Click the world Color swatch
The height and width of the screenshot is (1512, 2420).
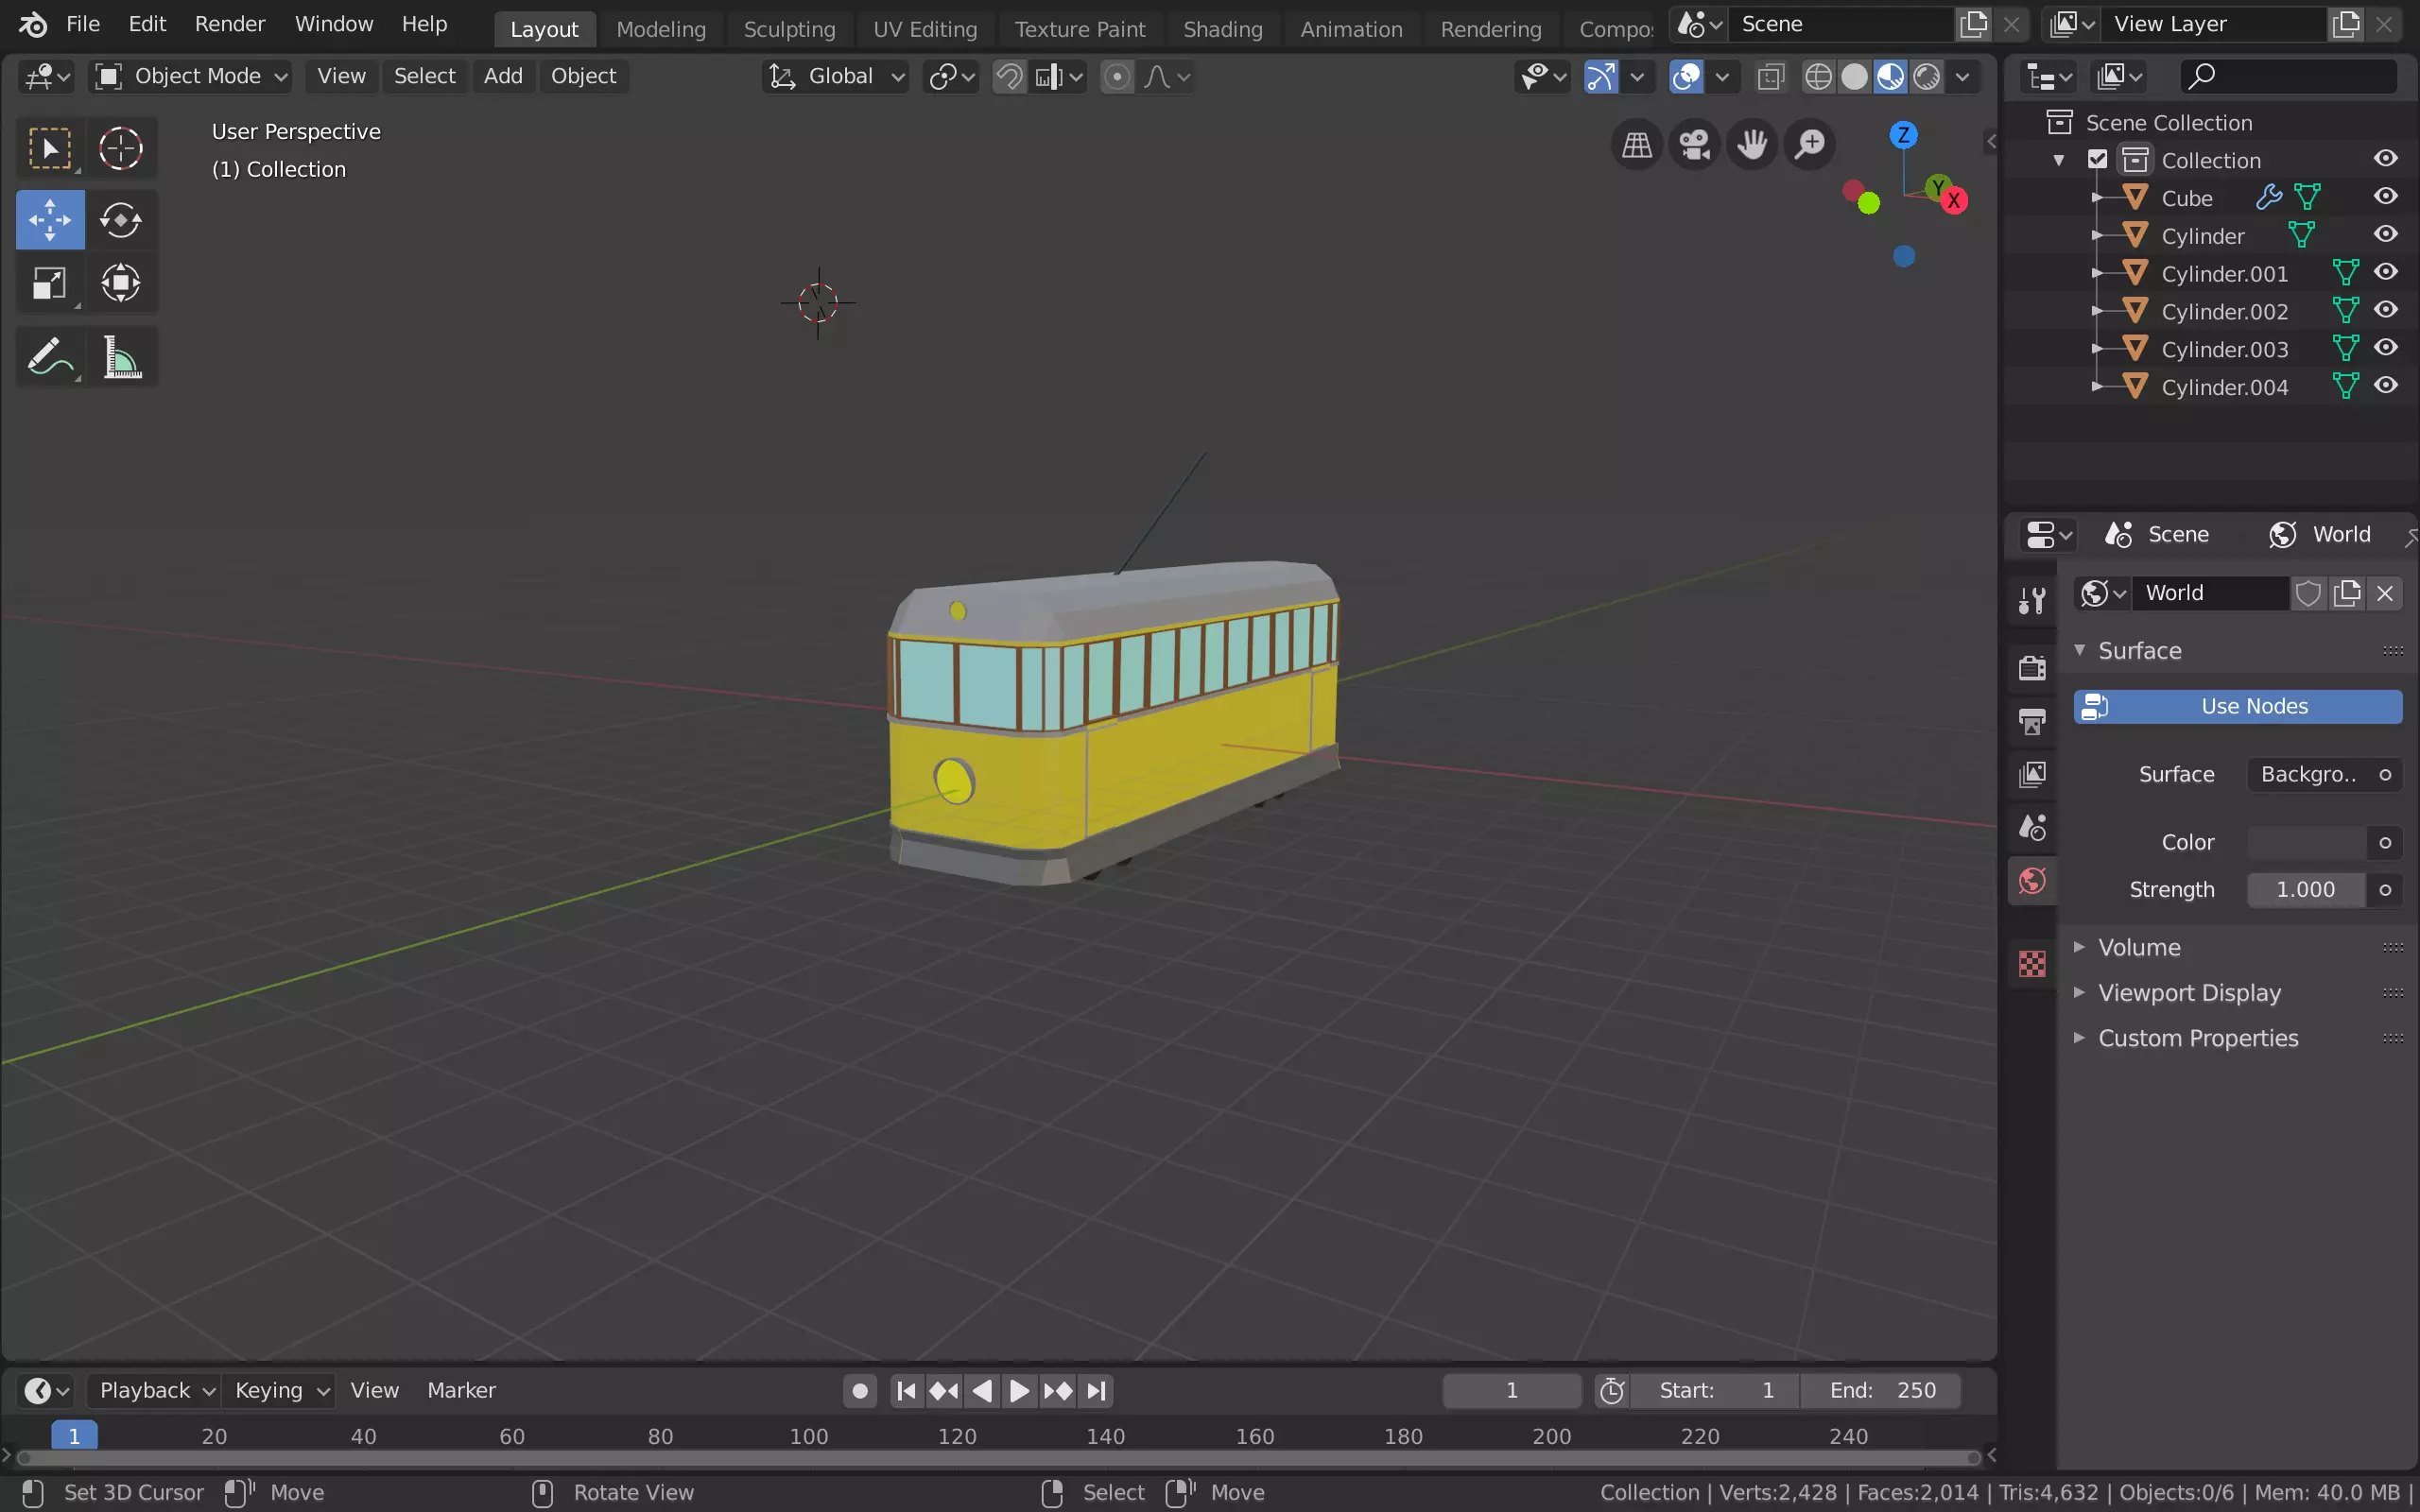[2306, 842]
